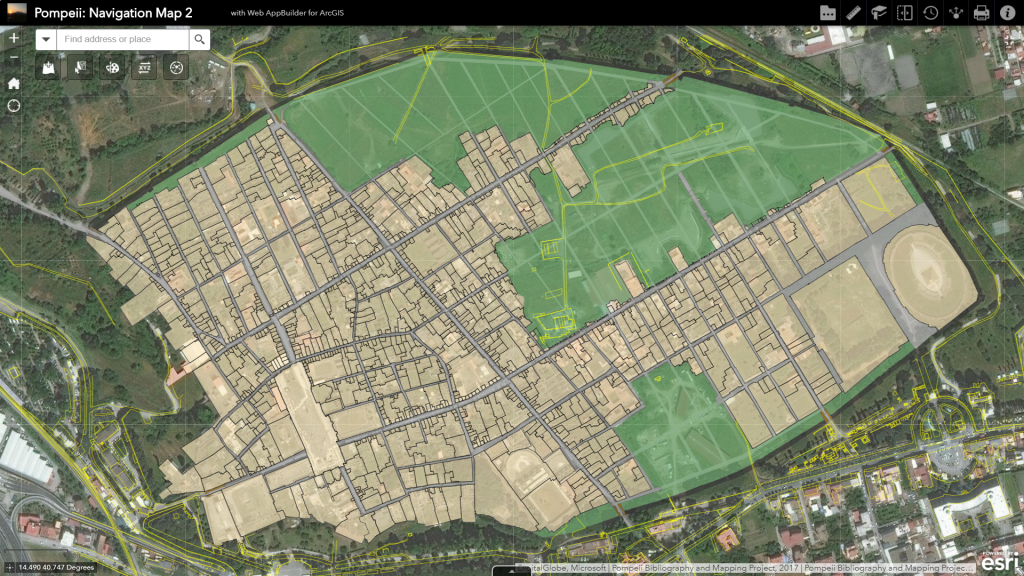Expand the bottom attribute table arrow

(x=512, y=571)
